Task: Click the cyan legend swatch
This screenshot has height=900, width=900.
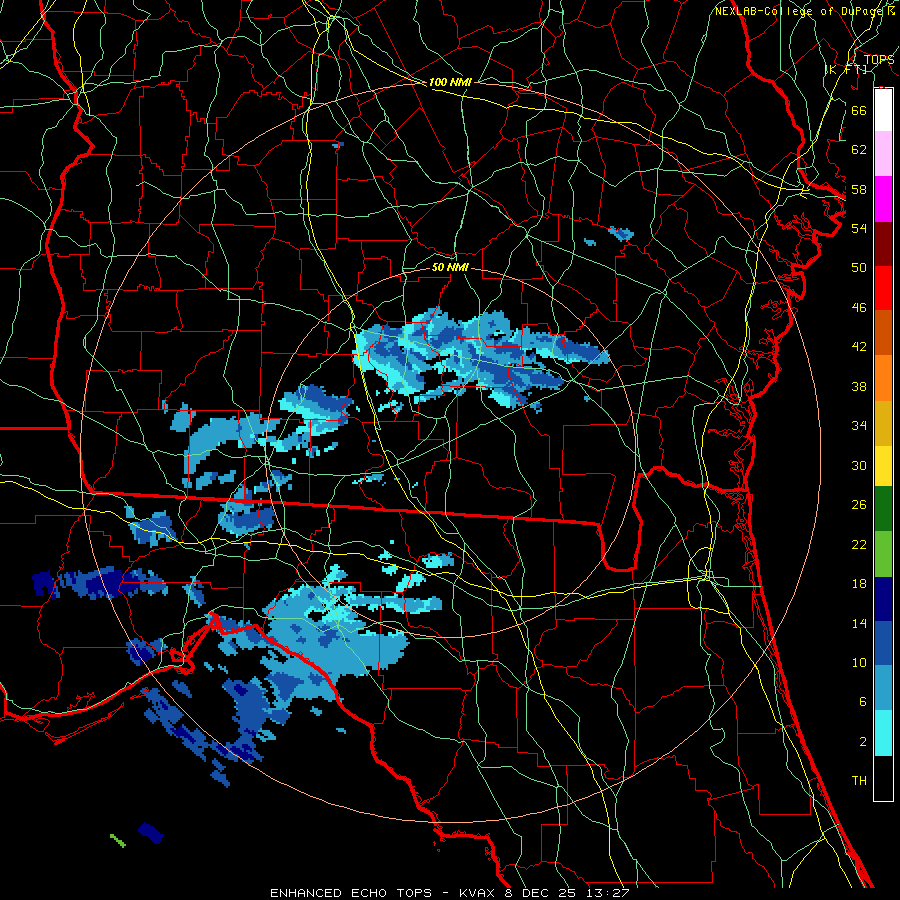Action: (883, 733)
